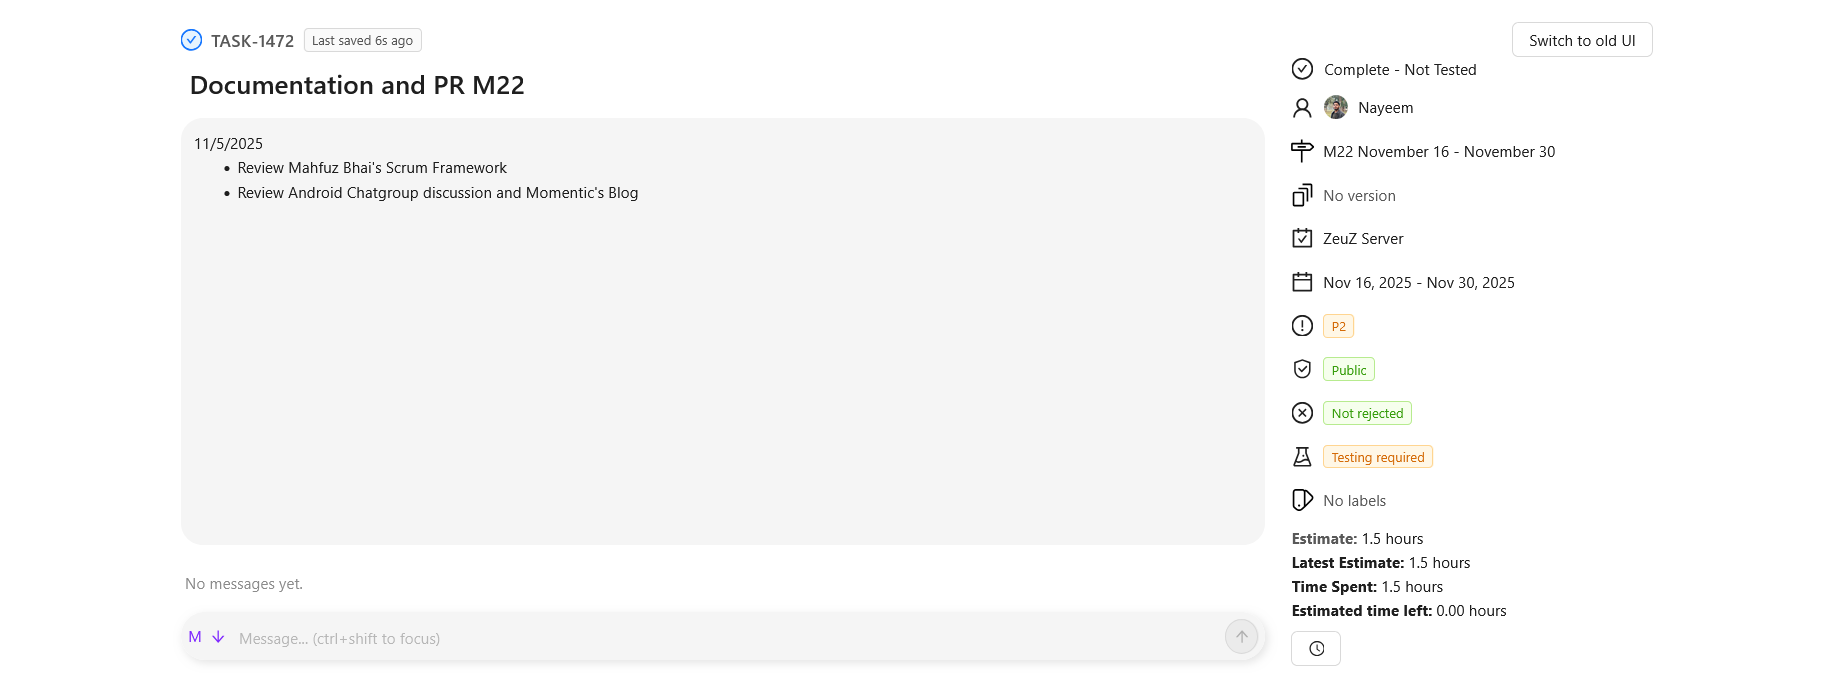Click the purple markdown M icon
Screen dimensions: 1833x691
pyautogui.click(x=195, y=637)
